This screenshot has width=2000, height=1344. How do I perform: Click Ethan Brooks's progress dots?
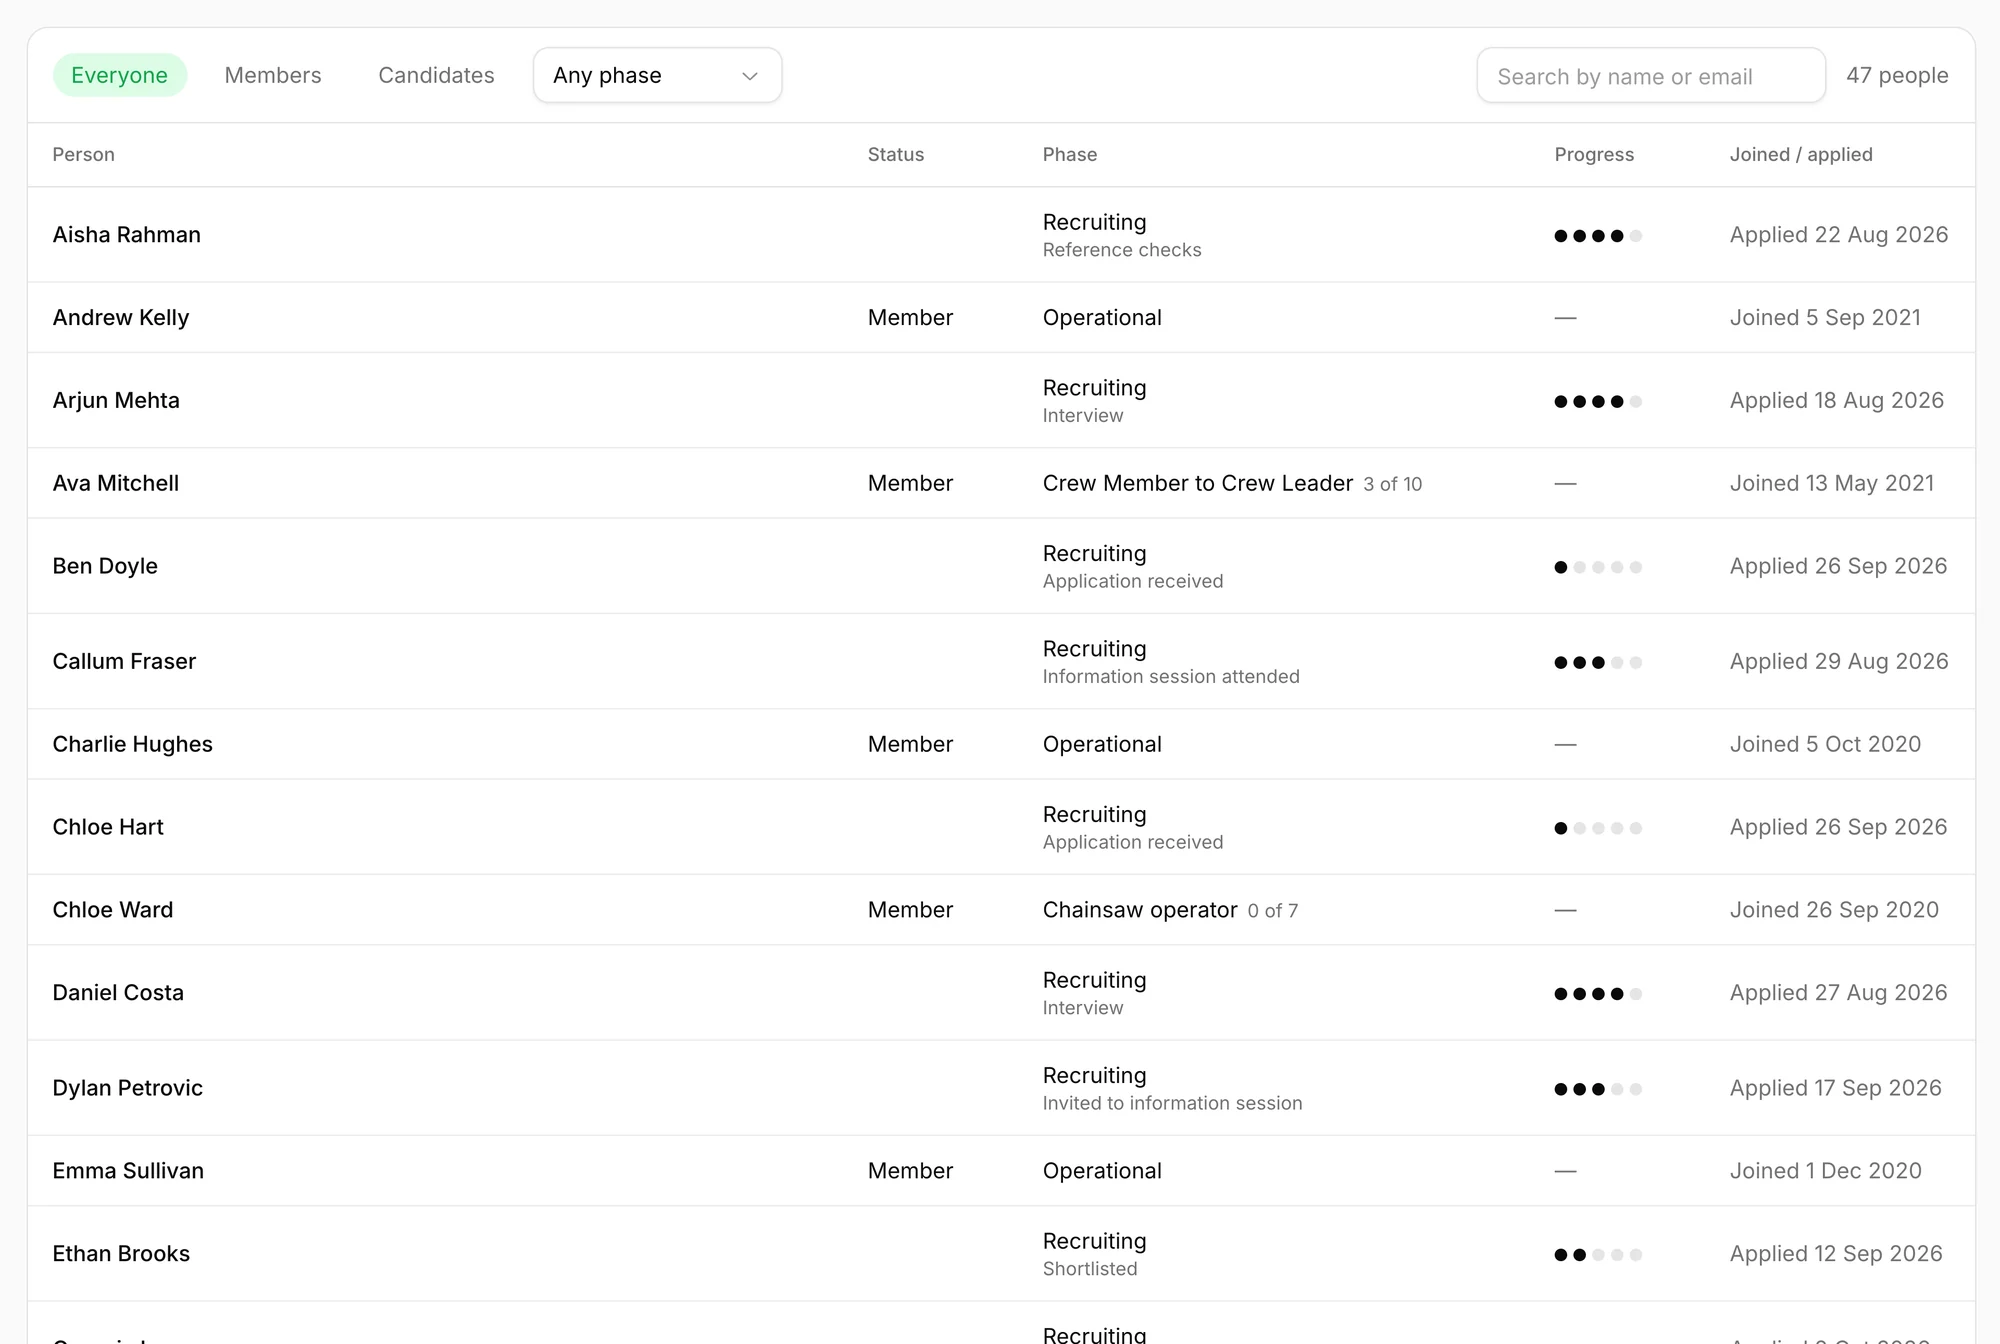point(1598,1255)
